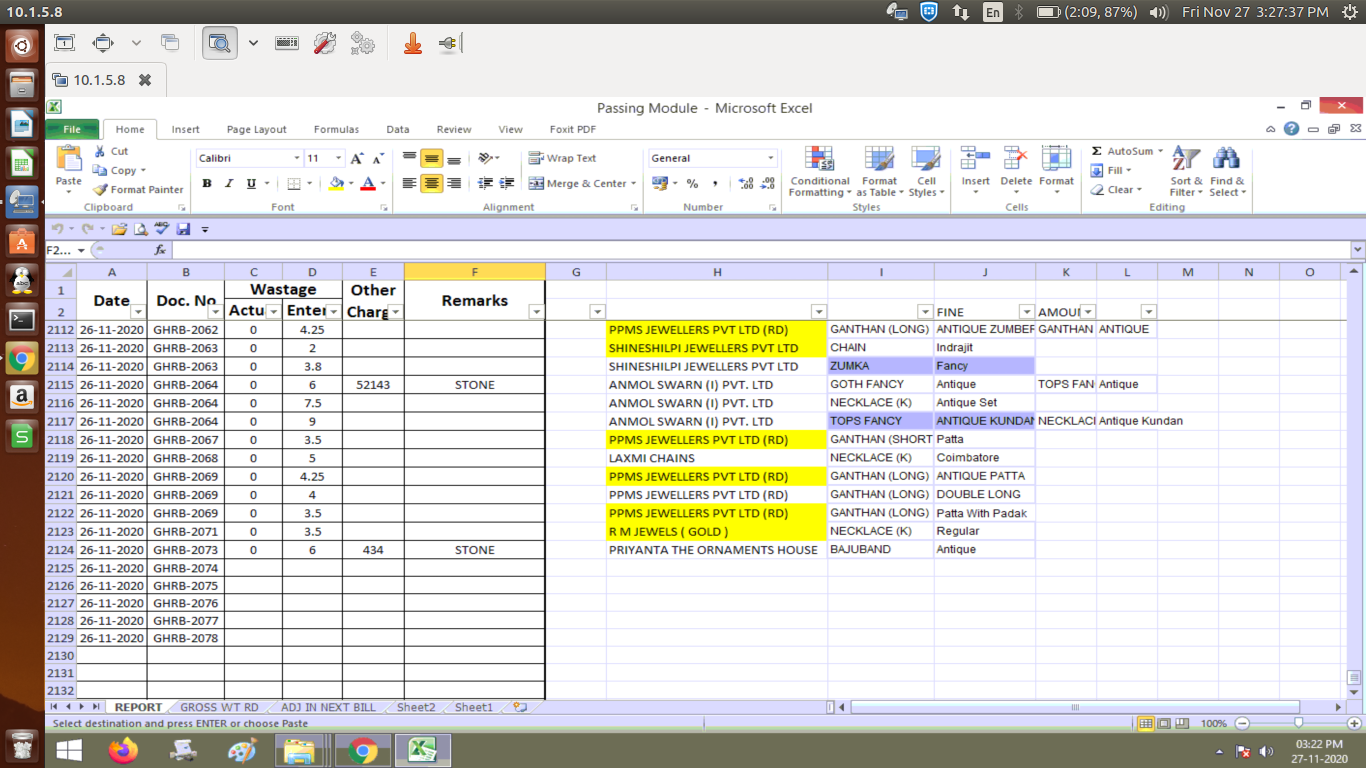Viewport: 1366px width, 768px height.
Task: Toggle Bold formatting
Action: pos(207,183)
